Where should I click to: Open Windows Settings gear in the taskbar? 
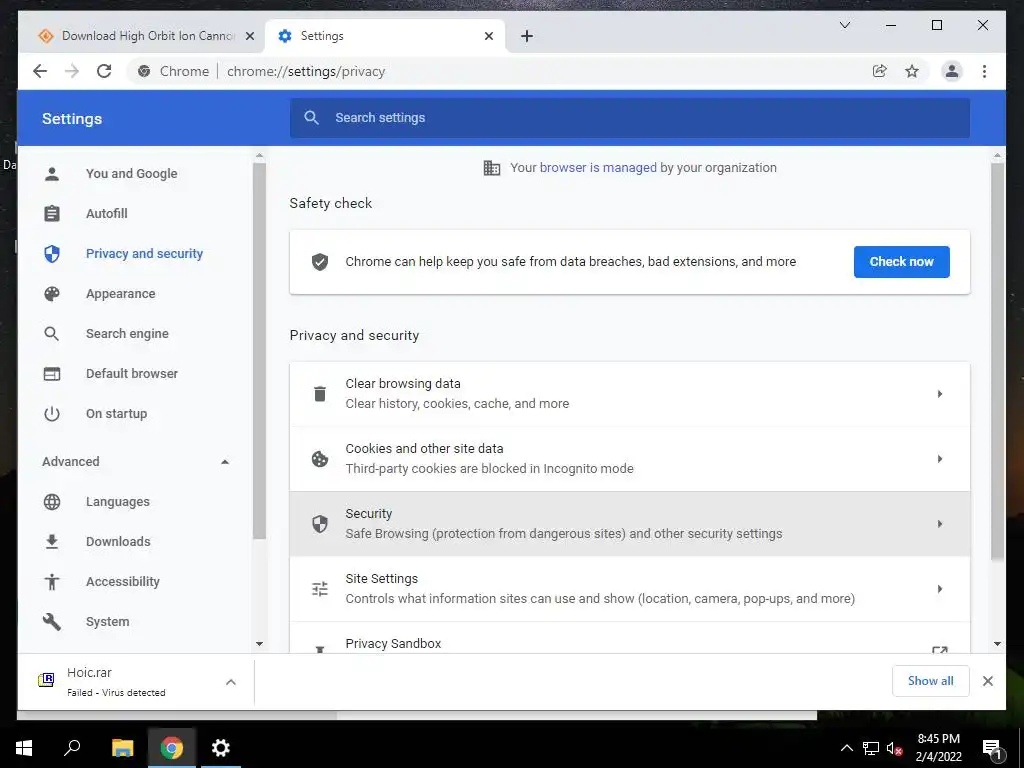[221, 748]
